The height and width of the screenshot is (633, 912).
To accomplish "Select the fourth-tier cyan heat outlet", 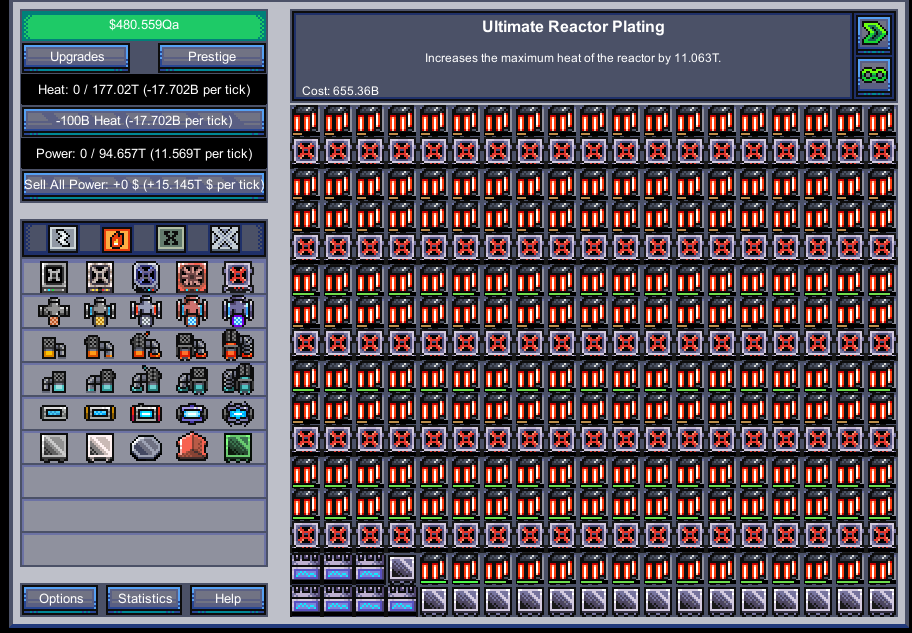I will pos(191,379).
